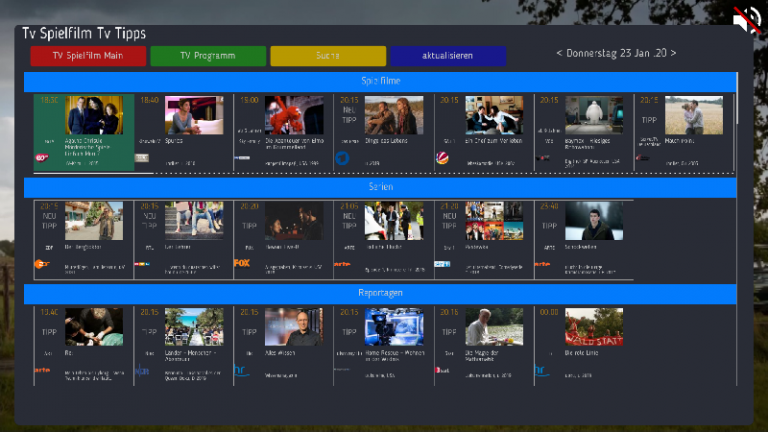The width and height of the screenshot is (768, 432).
Task: Select the Spielfilme category header
Action: pos(379,80)
